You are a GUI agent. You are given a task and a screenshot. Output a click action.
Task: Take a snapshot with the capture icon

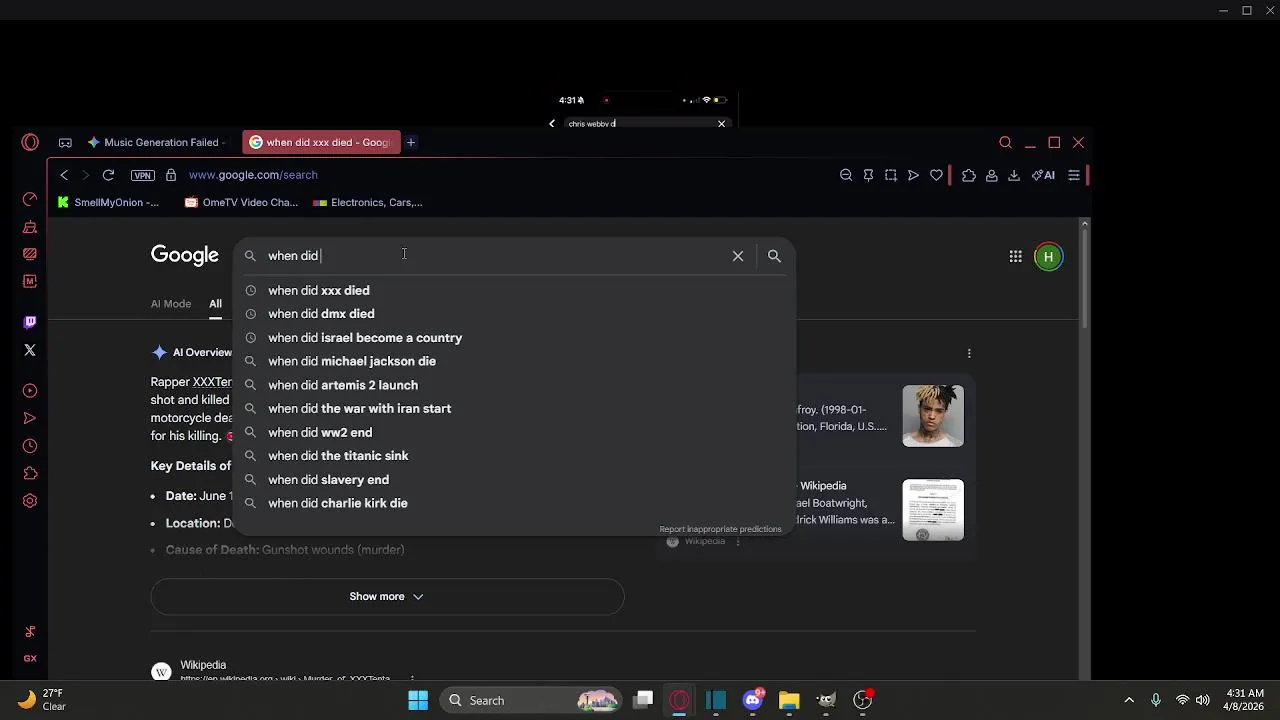[891, 175]
